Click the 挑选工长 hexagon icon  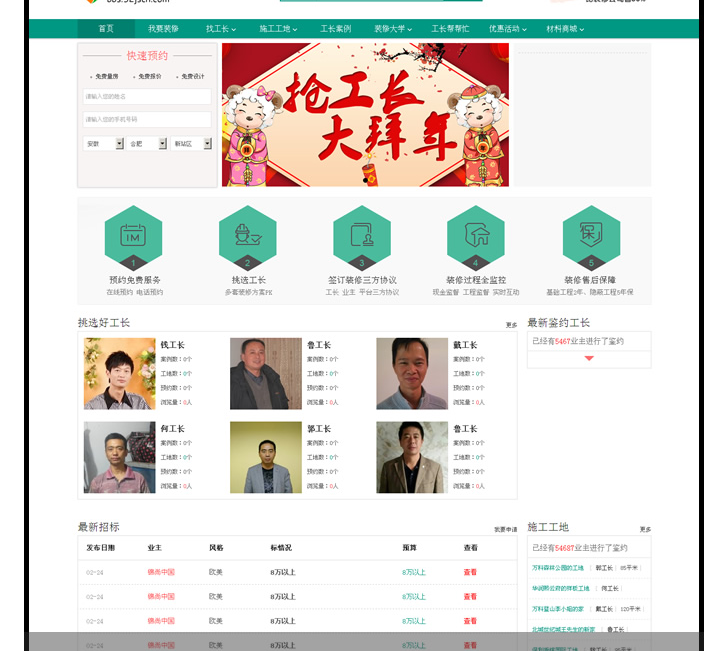[248, 238]
